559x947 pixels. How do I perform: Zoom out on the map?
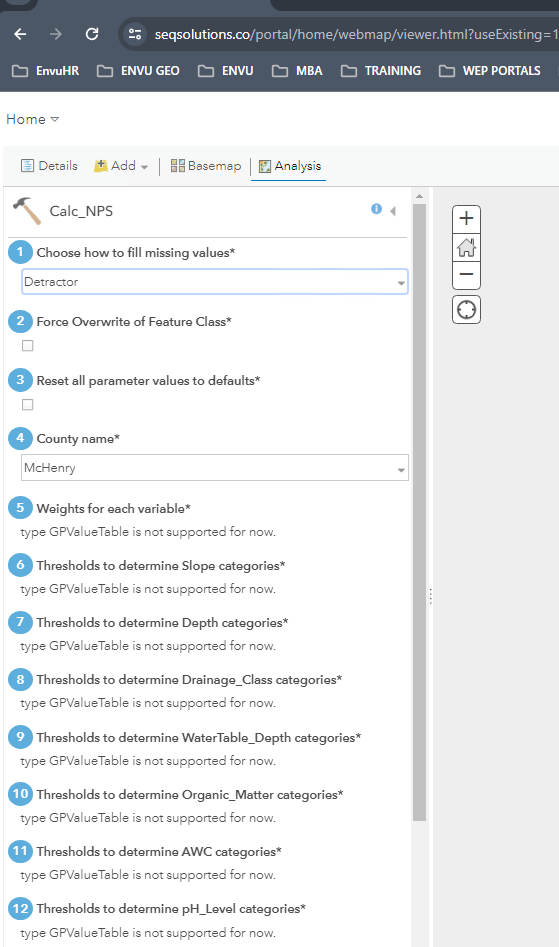467,275
